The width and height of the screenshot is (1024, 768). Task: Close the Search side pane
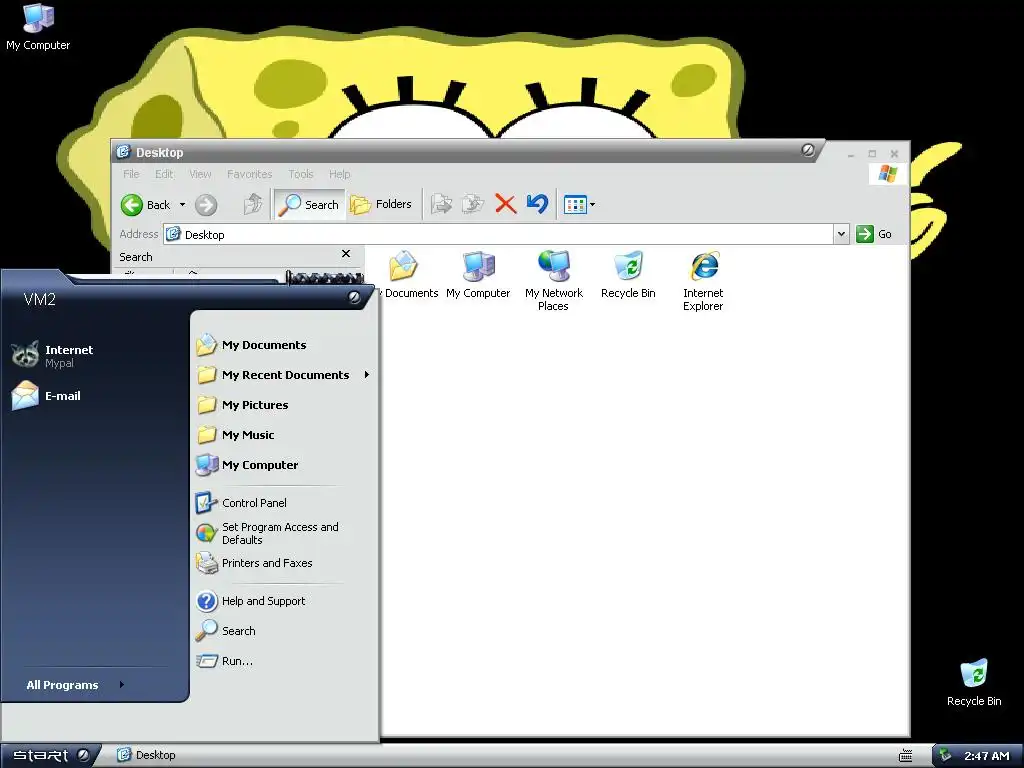[x=346, y=253]
